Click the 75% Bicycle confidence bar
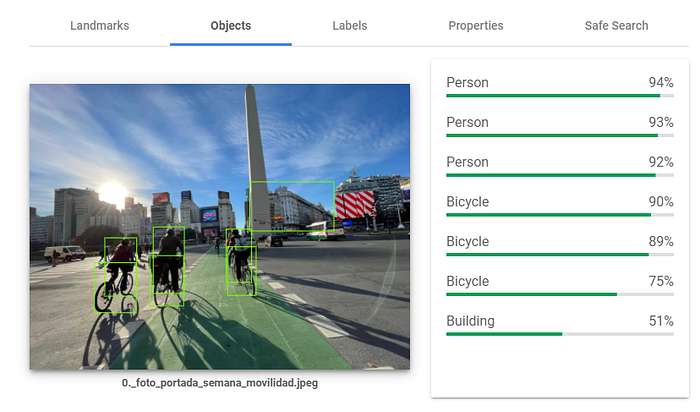The width and height of the screenshot is (700, 412). pos(560,294)
